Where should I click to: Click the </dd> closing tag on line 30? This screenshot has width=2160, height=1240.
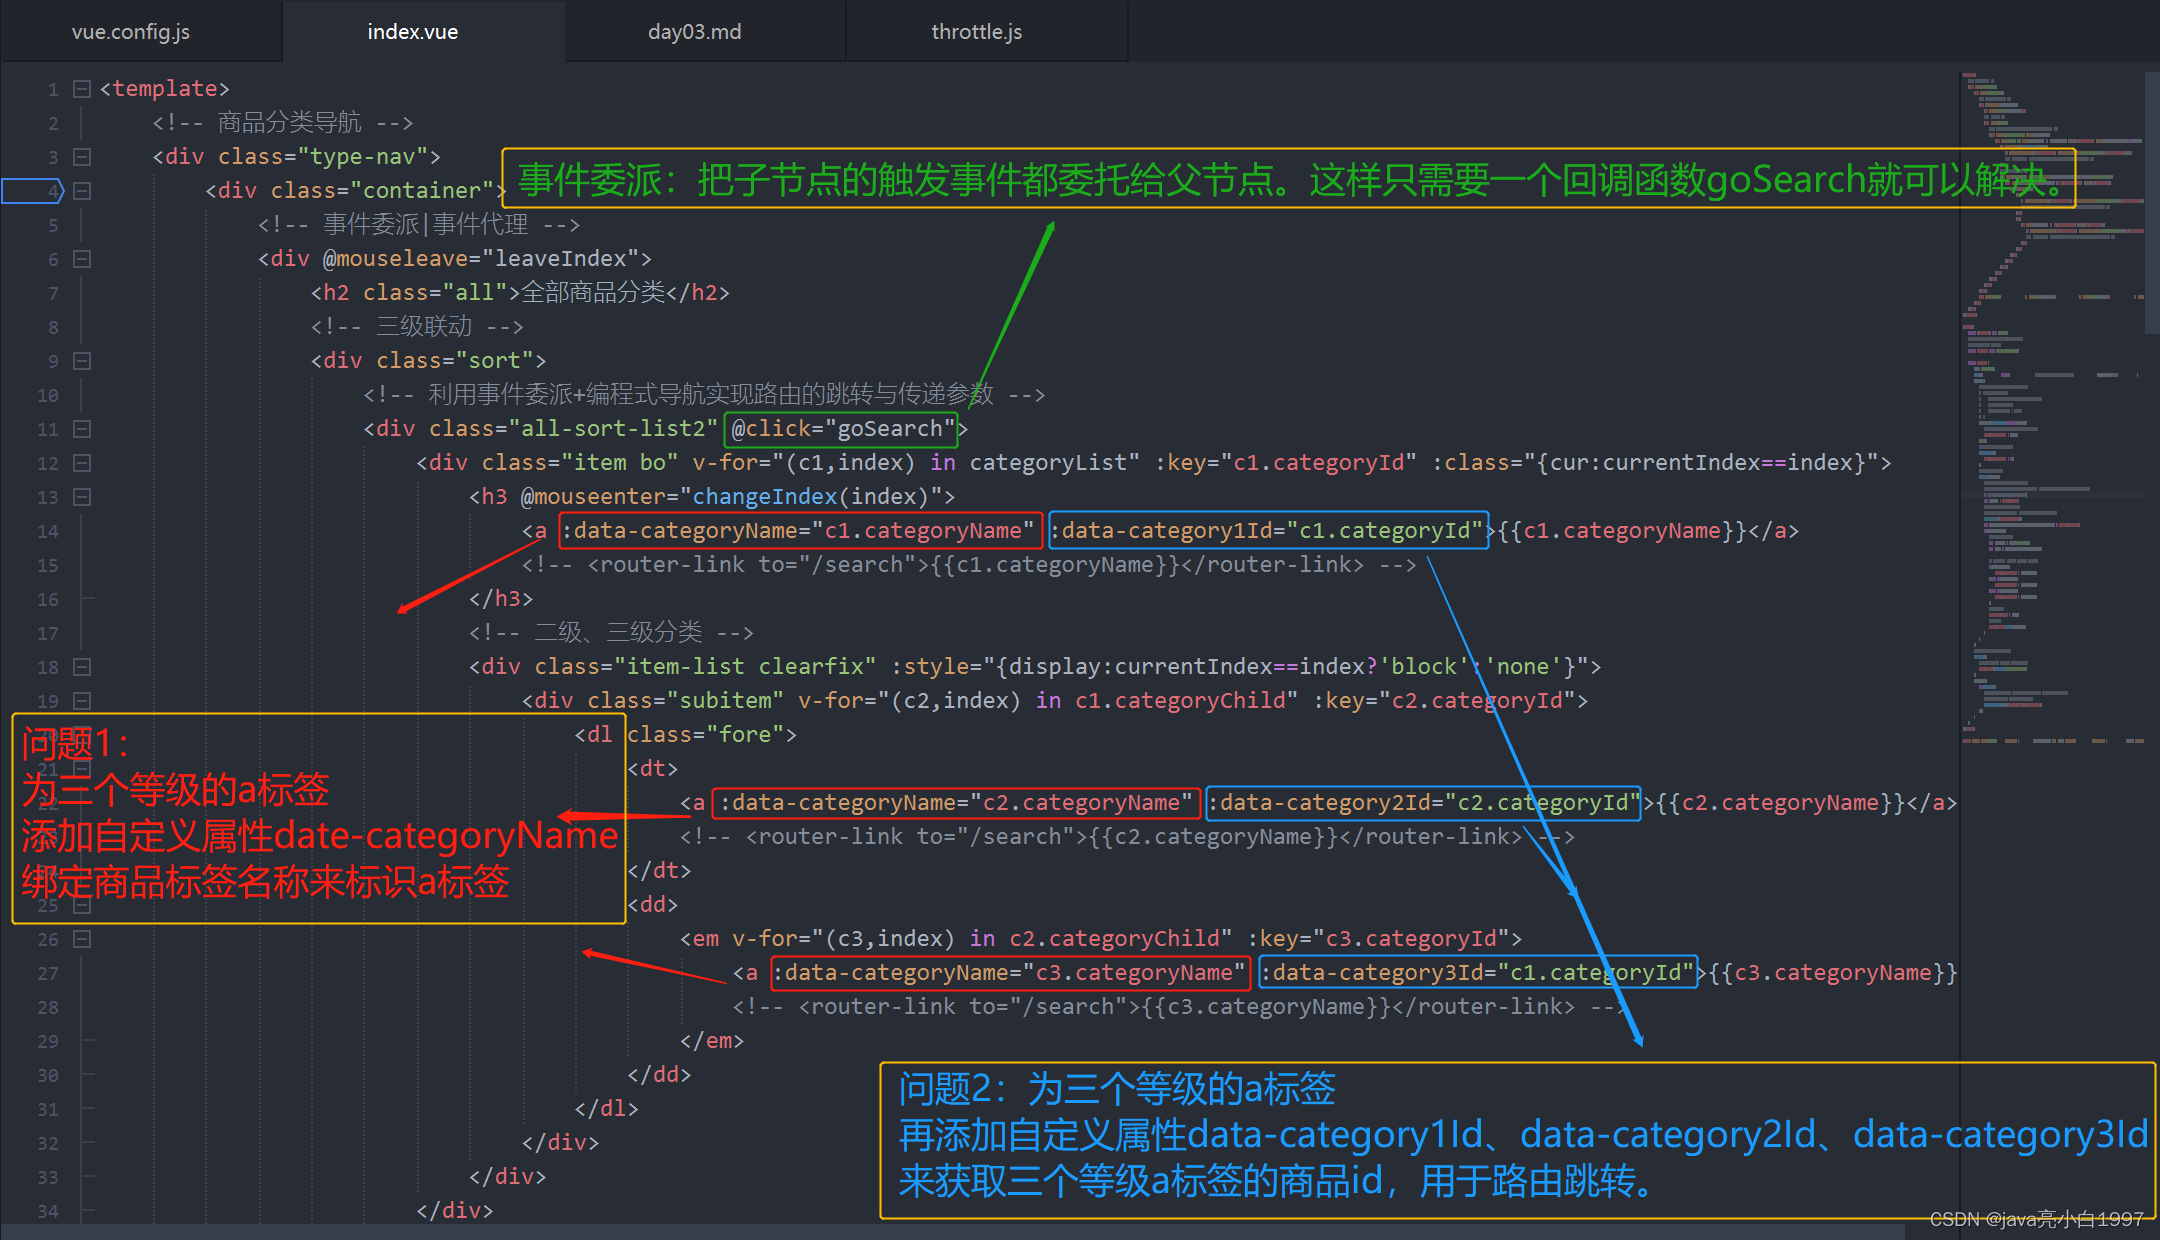[659, 1075]
